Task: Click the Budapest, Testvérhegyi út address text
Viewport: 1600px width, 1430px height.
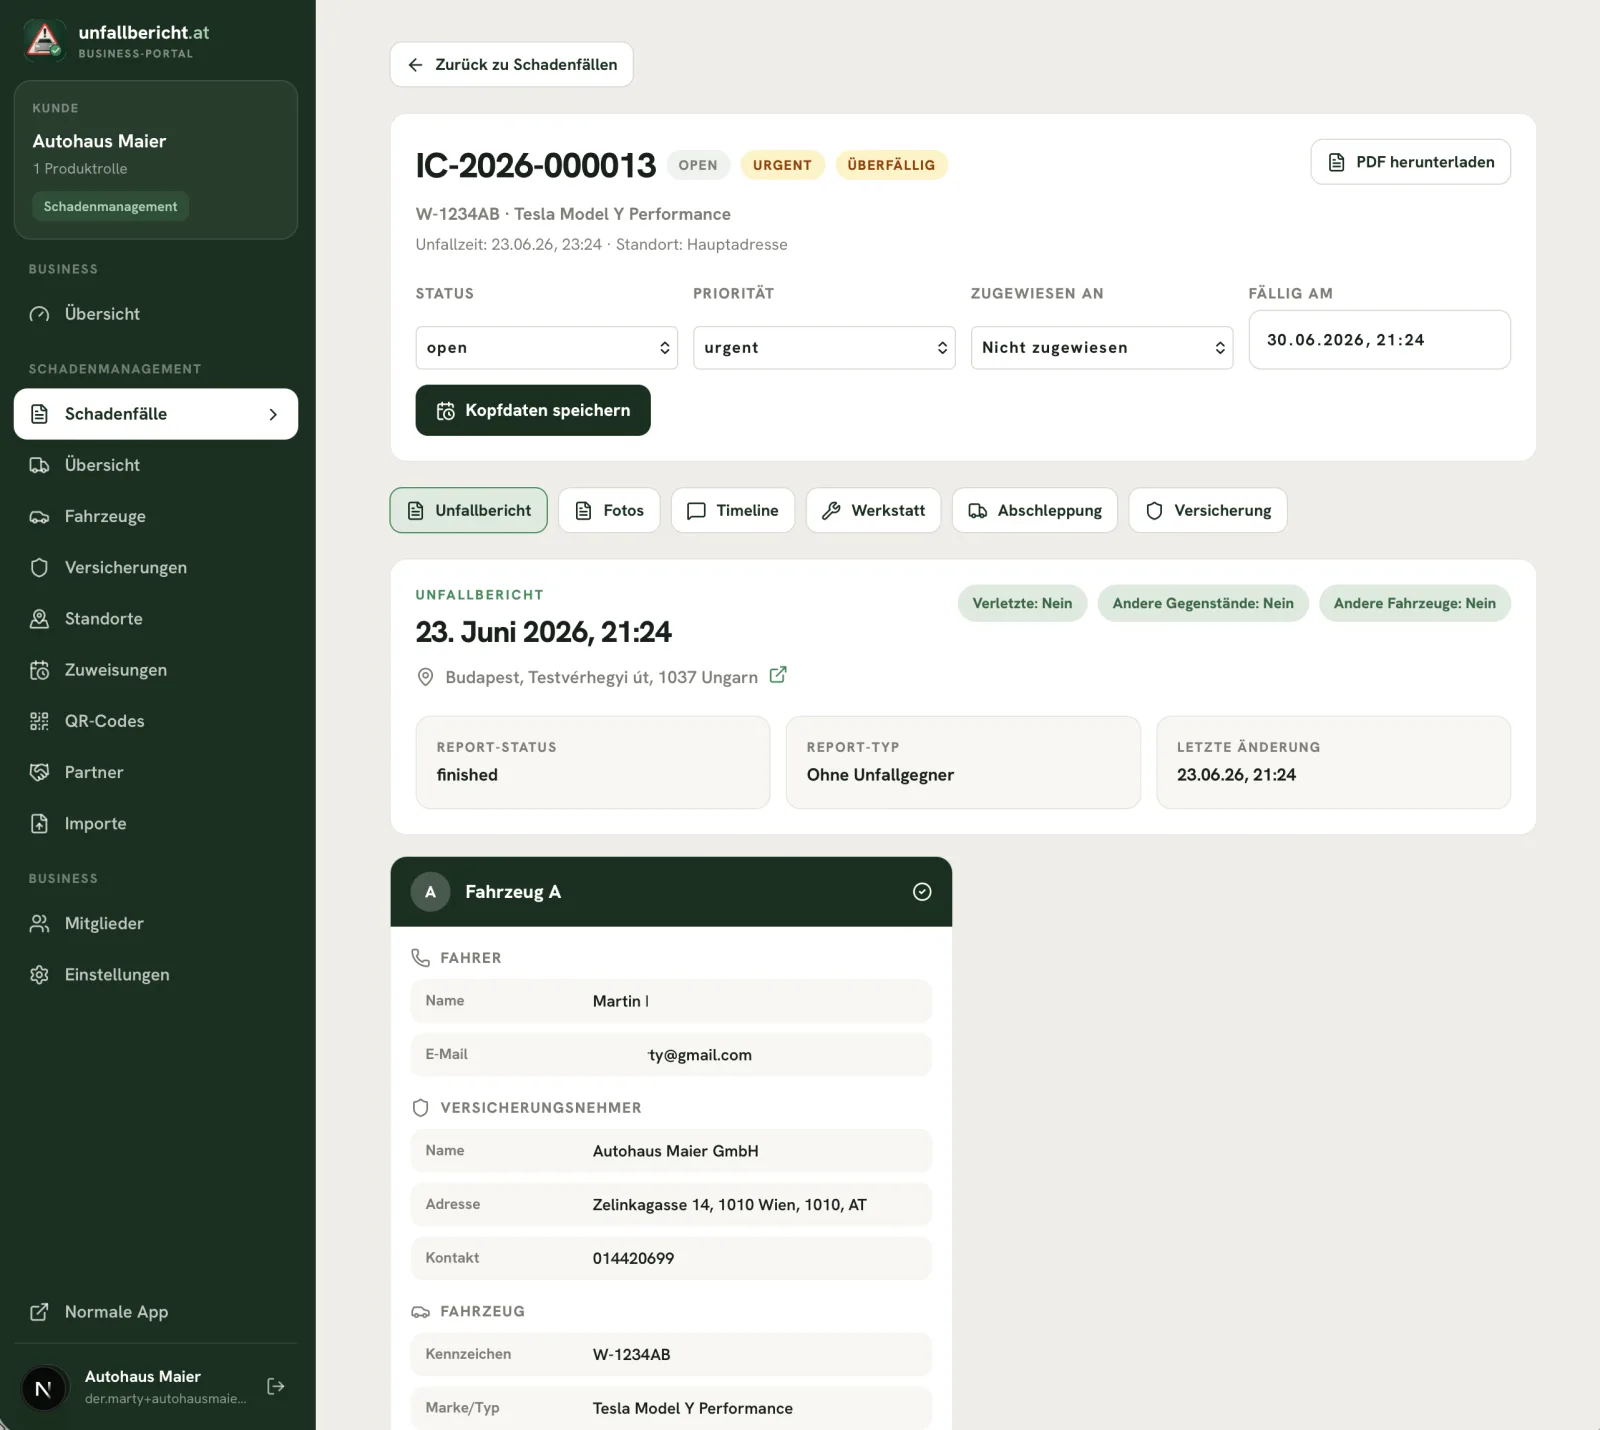Action: point(602,677)
